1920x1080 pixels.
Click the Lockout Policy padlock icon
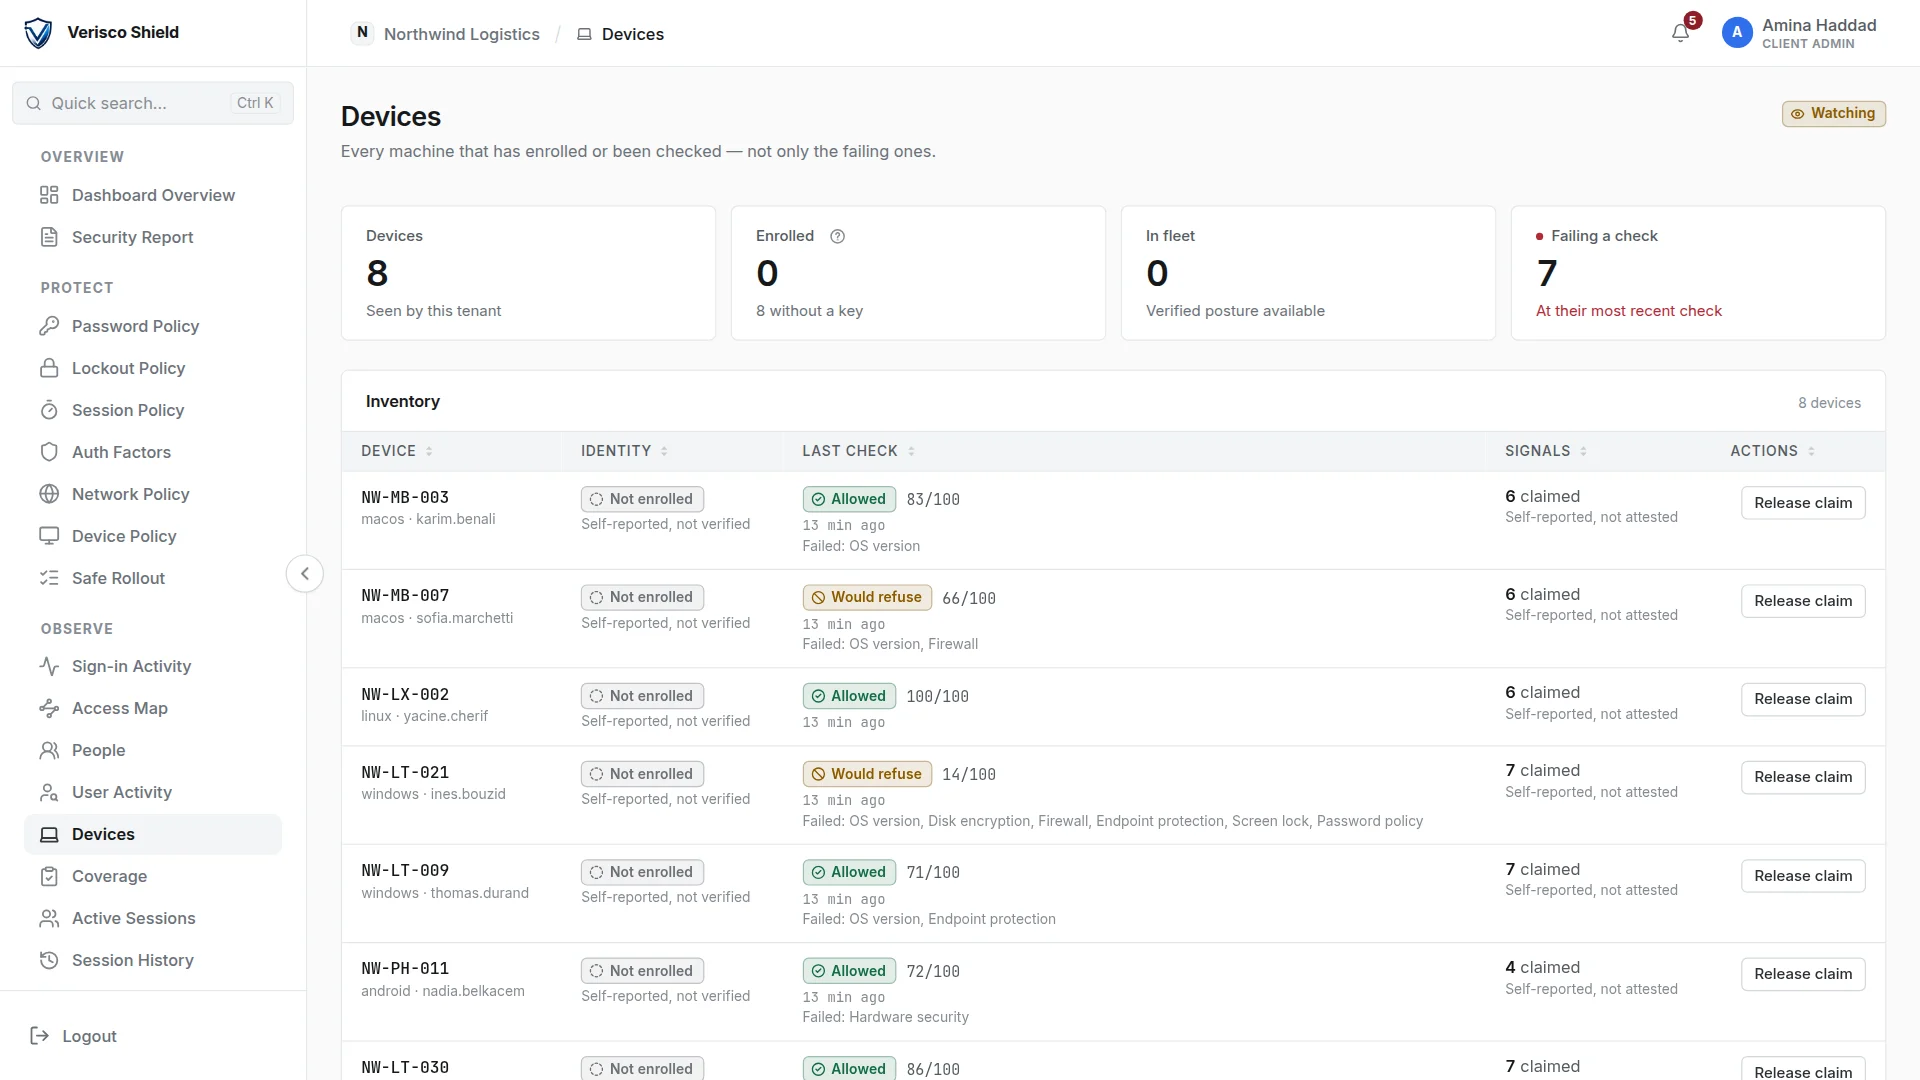[49, 368]
